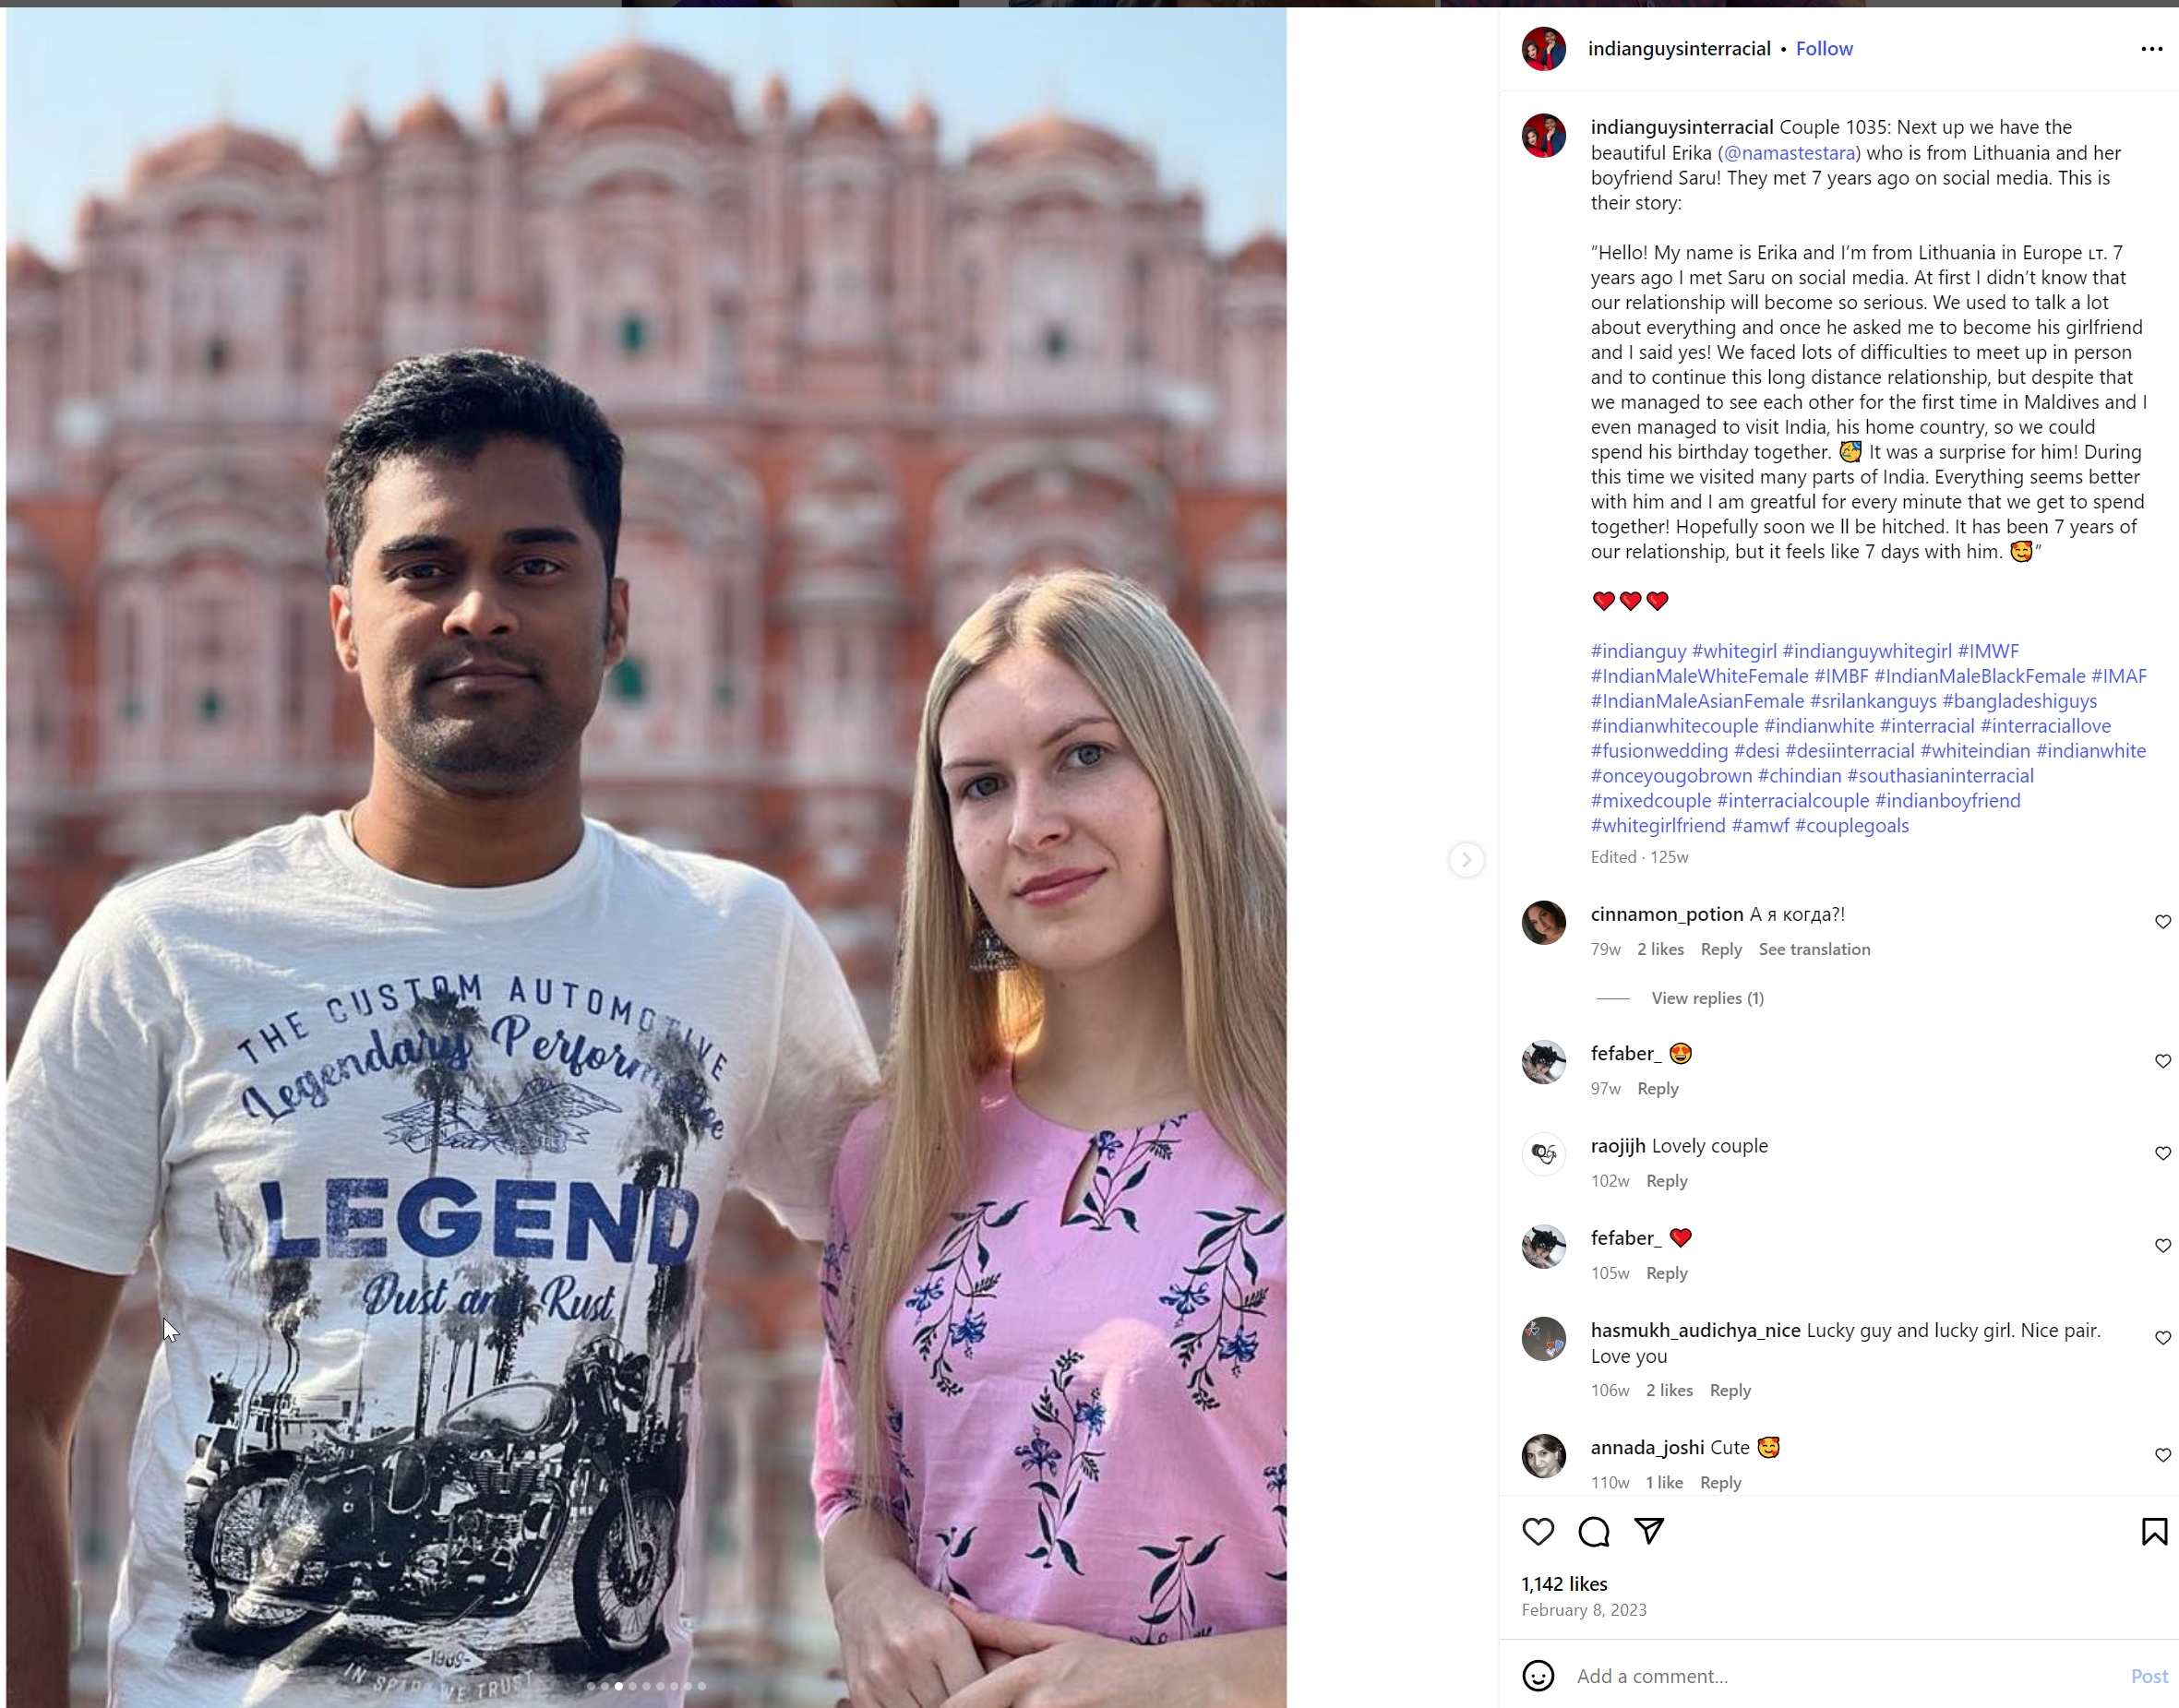The height and width of the screenshot is (1708, 2179).
Task: Expand View replies (1) under cinnamon_potion
Action: pos(1707,998)
